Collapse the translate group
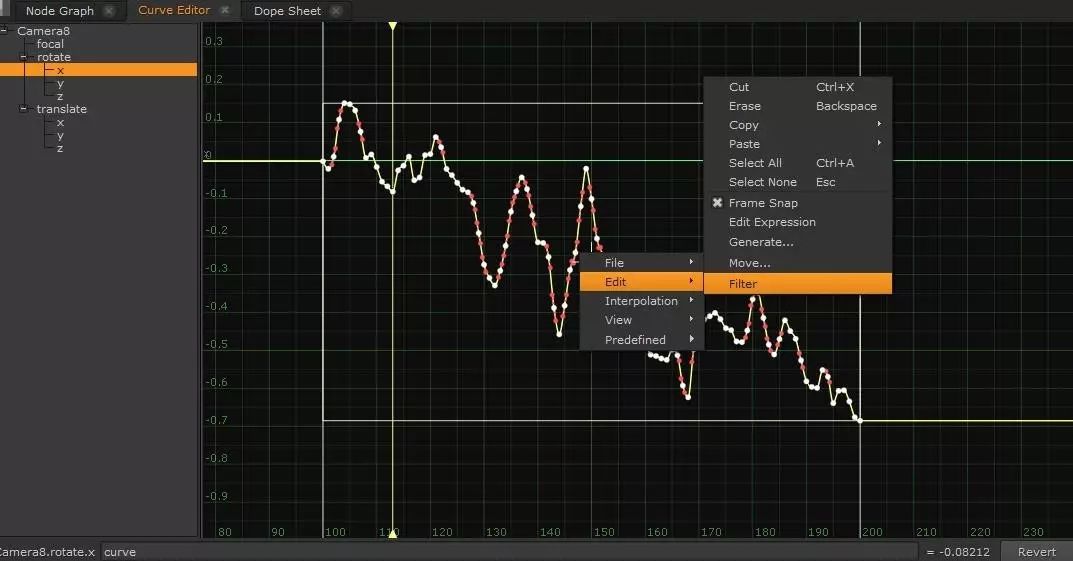Screen dimensions: 1073x561 point(23,109)
